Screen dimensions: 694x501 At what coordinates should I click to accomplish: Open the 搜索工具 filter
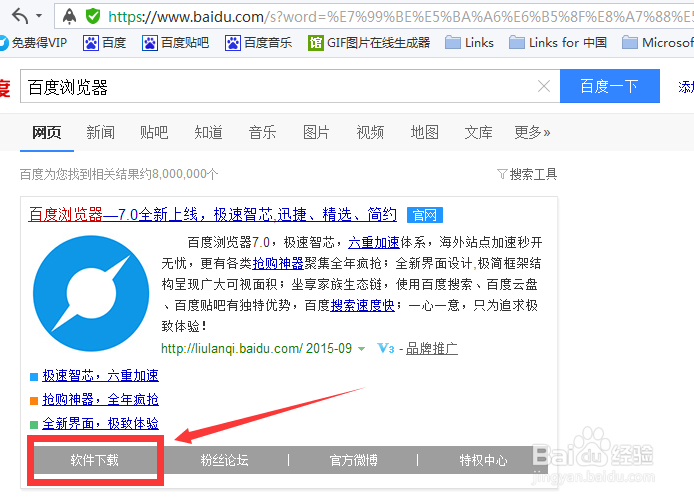click(527, 174)
